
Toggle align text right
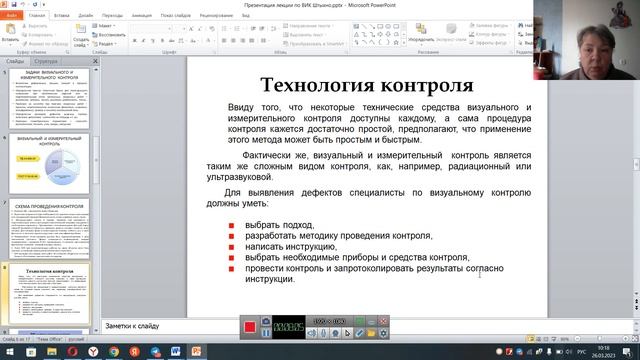[242, 41]
